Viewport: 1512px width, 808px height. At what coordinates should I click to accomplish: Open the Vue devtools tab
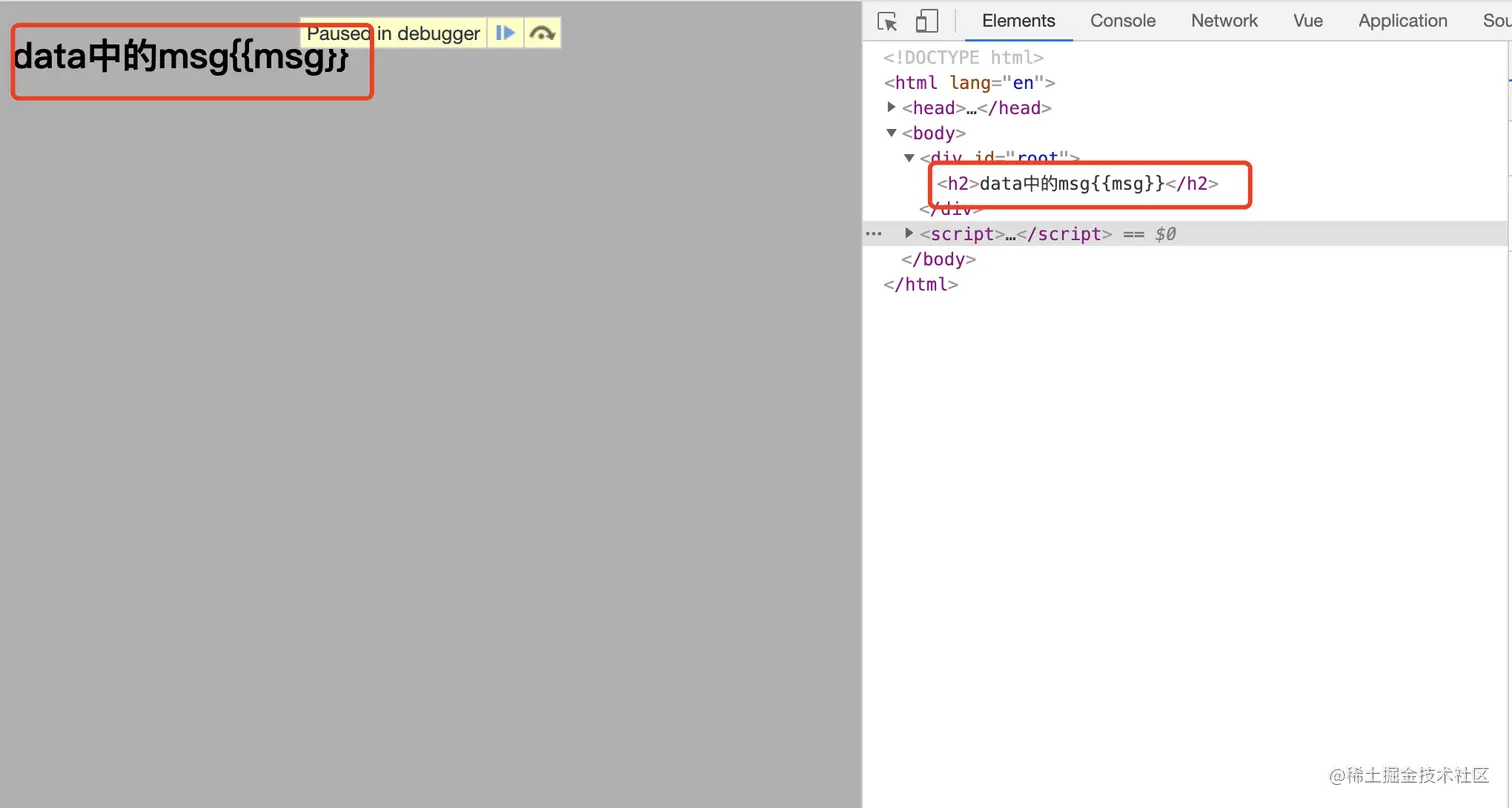point(1308,21)
